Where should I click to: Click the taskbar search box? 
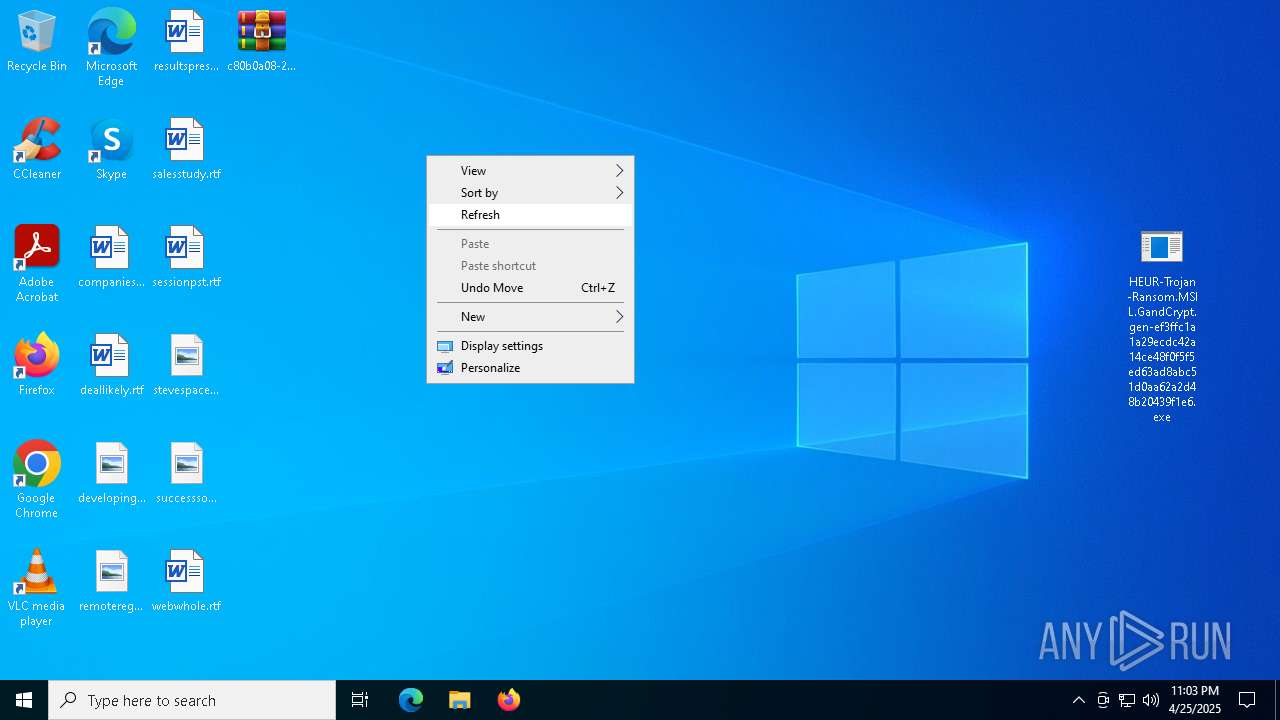192,700
